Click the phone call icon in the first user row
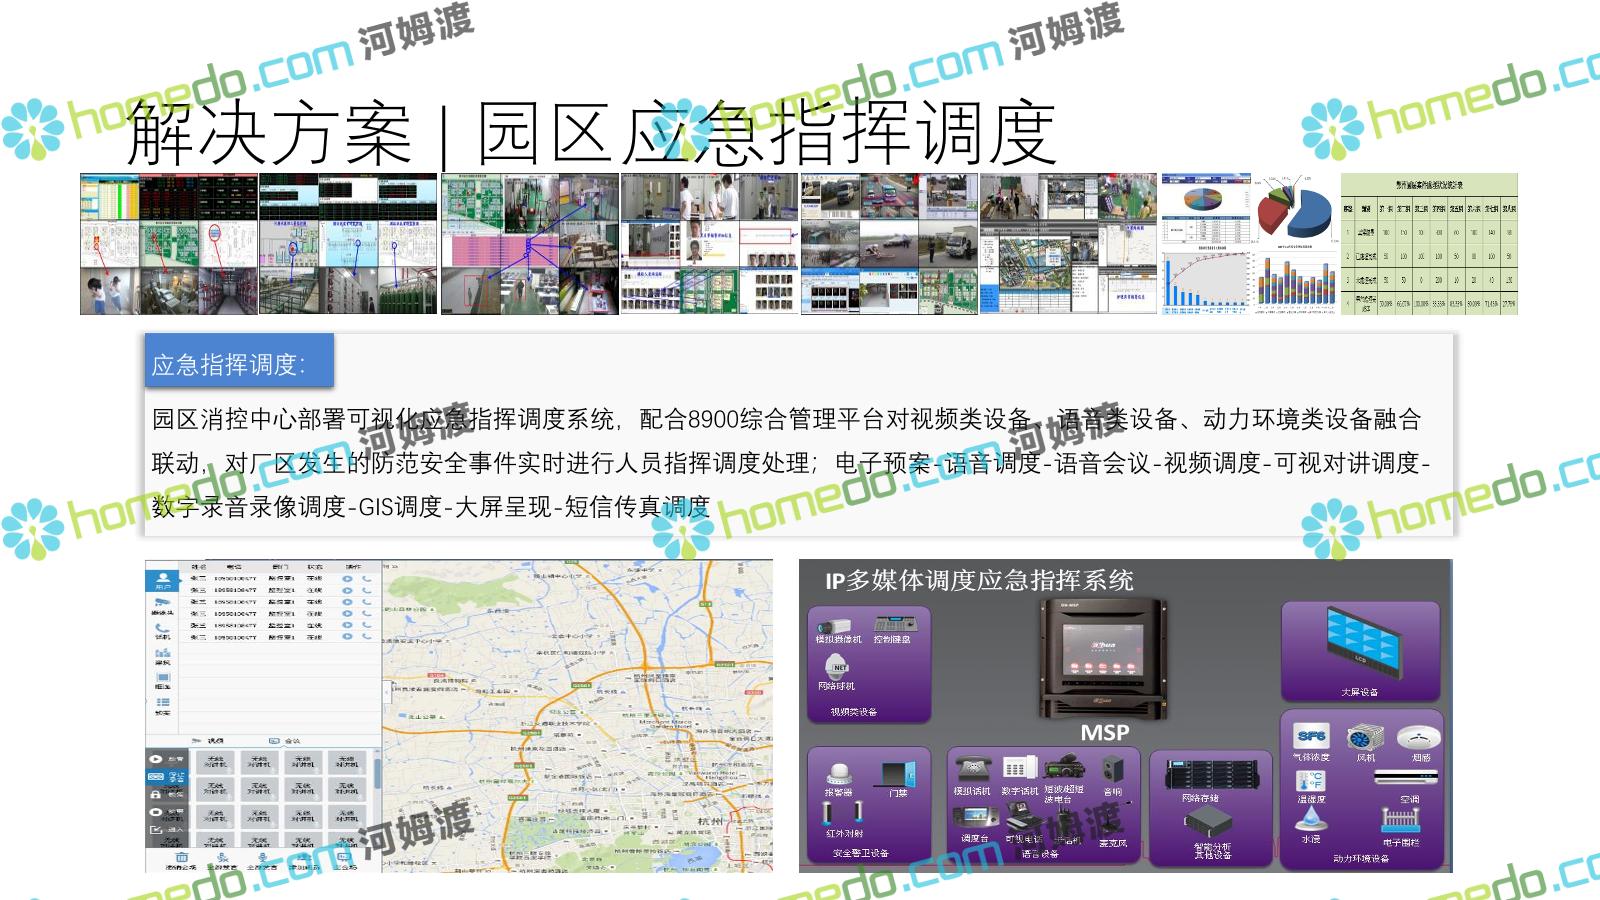The height and width of the screenshot is (900, 1600). click(x=367, y=578)
